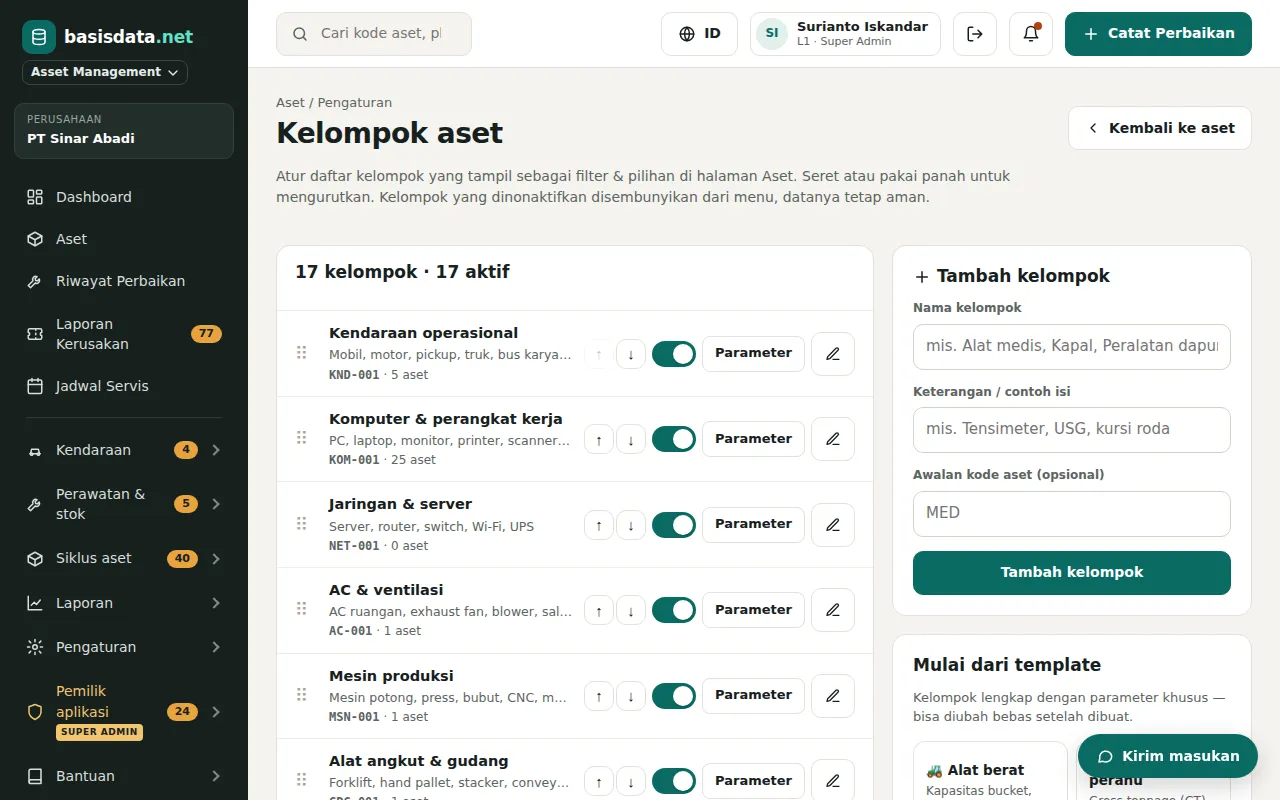The height and width of the screenshot is (800, 1280).
Task: Click the logout icon in the header
Action: point(975,34)
